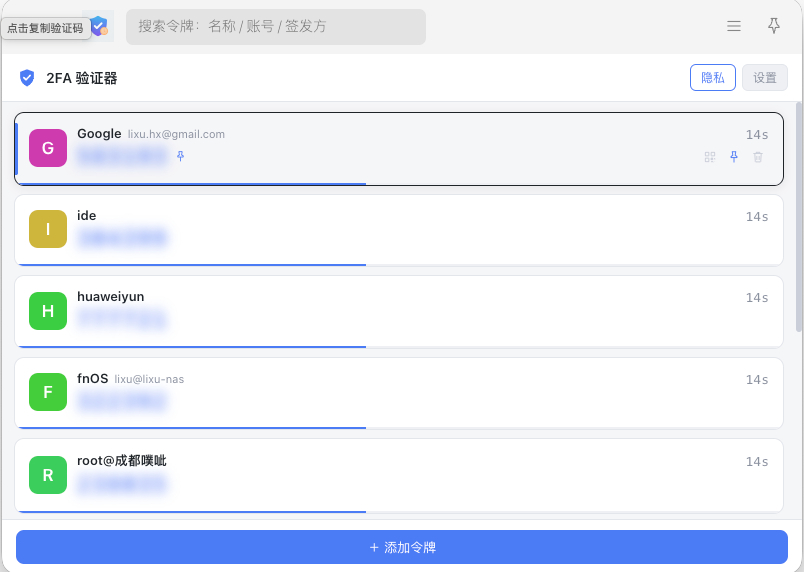Show the QR code for the Google token

(x=710, y=157)
